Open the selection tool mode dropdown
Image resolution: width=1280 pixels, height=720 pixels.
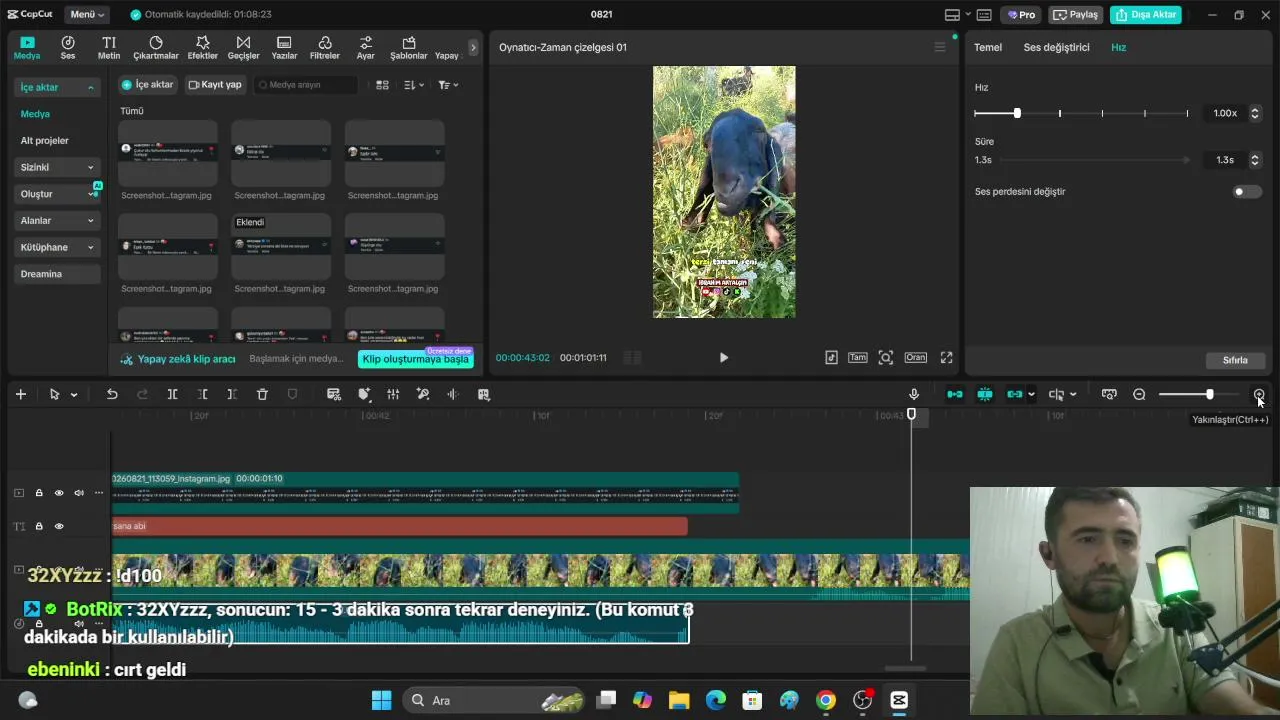[74, 395]
